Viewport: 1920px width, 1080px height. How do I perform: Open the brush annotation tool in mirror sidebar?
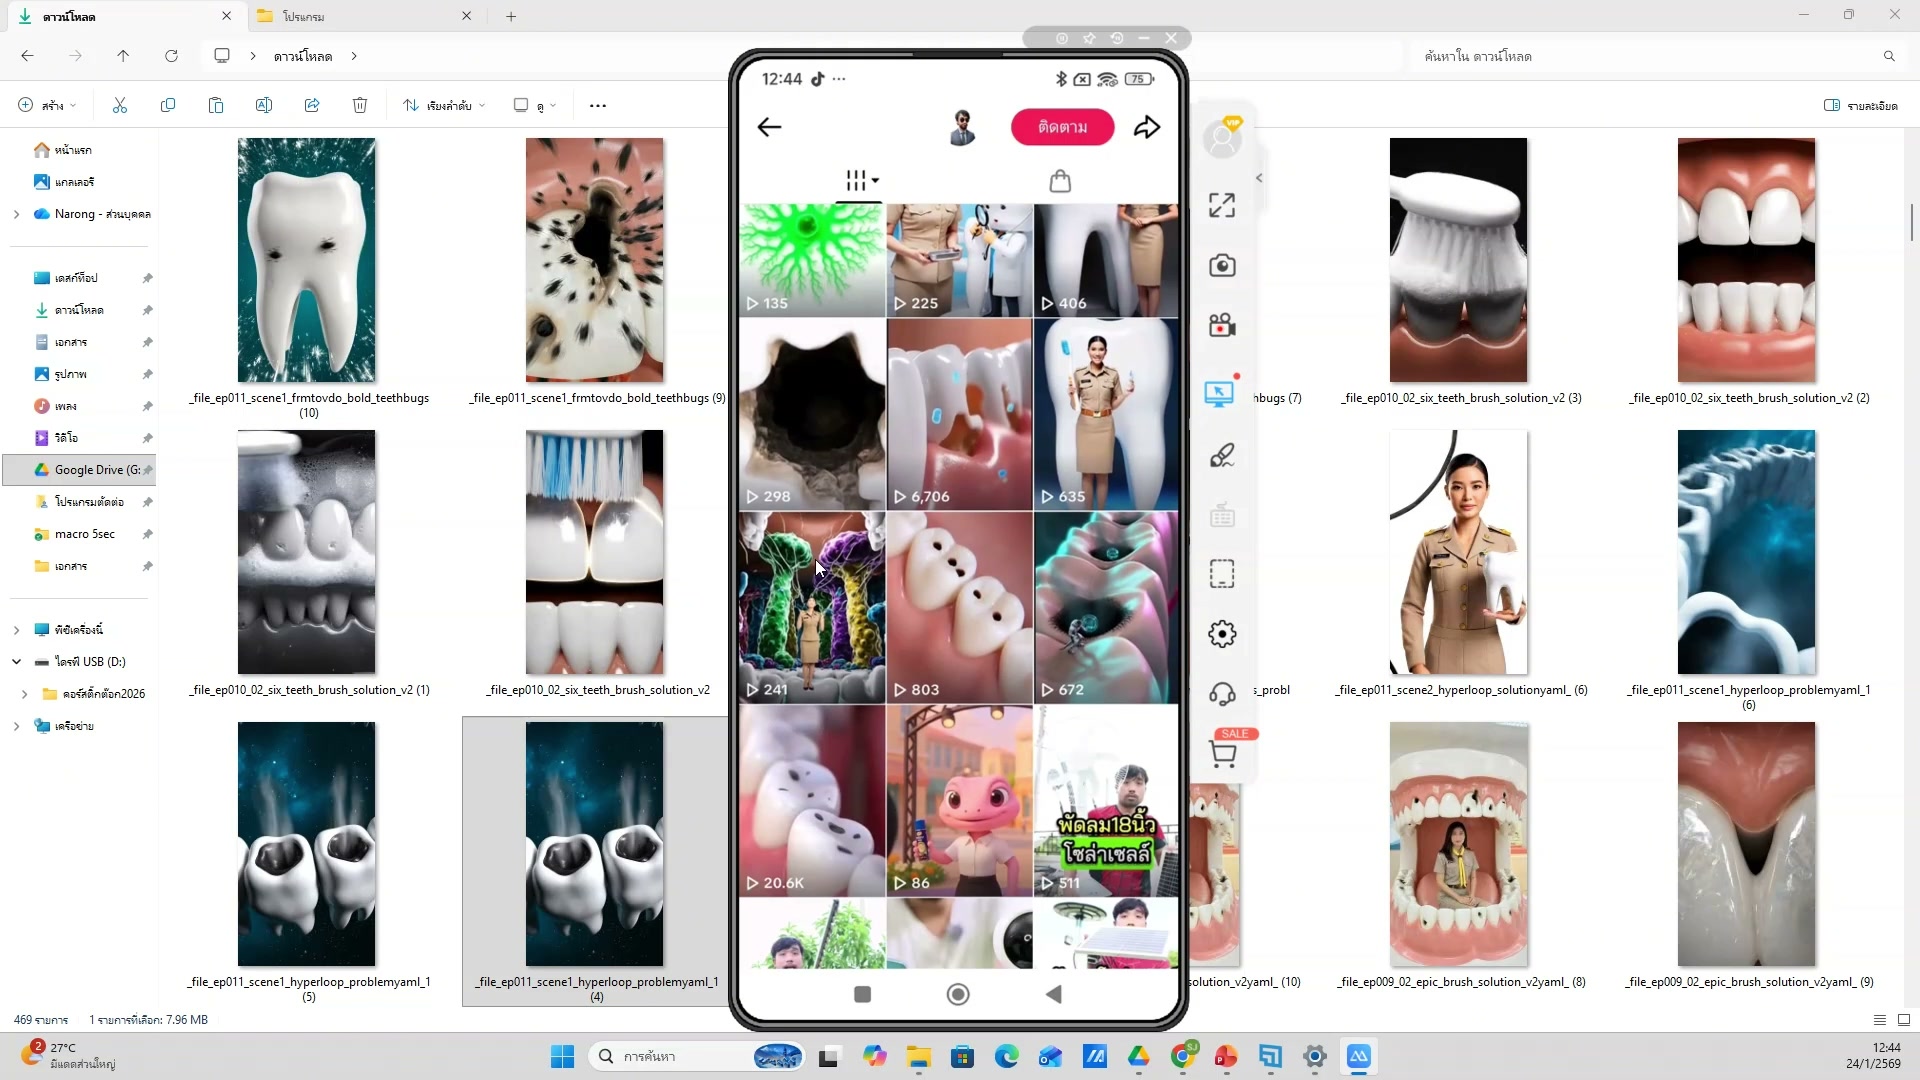1221,456
